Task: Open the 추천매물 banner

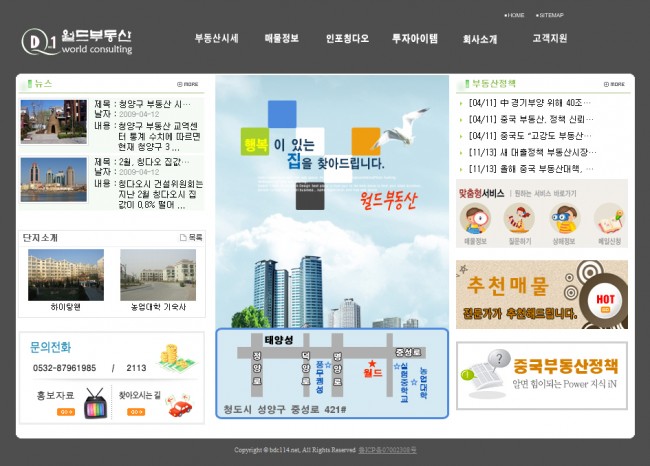Action: click(542, 295)
